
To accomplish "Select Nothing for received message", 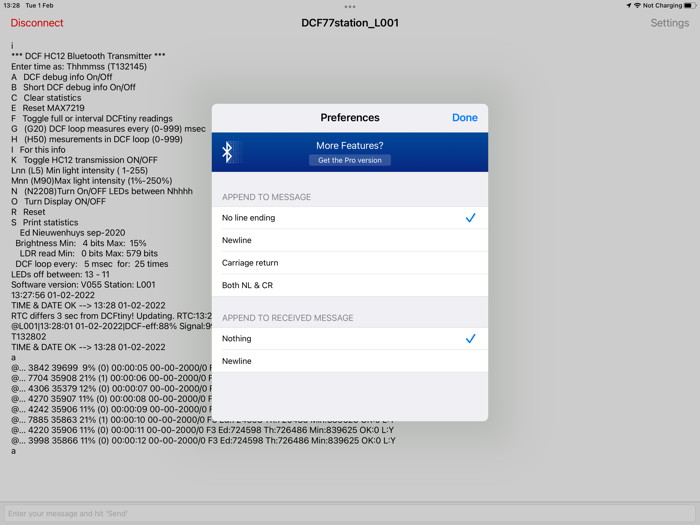I will coord(350,338).
